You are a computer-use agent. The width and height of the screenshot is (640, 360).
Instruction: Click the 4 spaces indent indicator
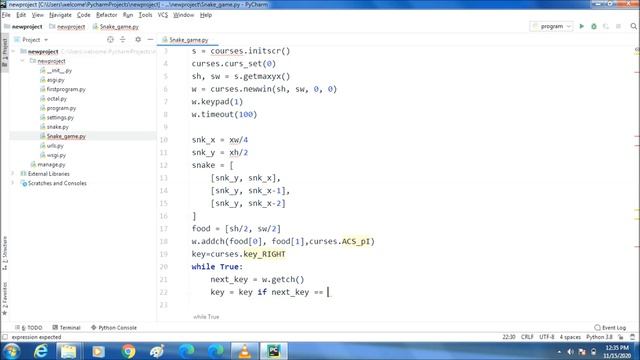point(570,337)
